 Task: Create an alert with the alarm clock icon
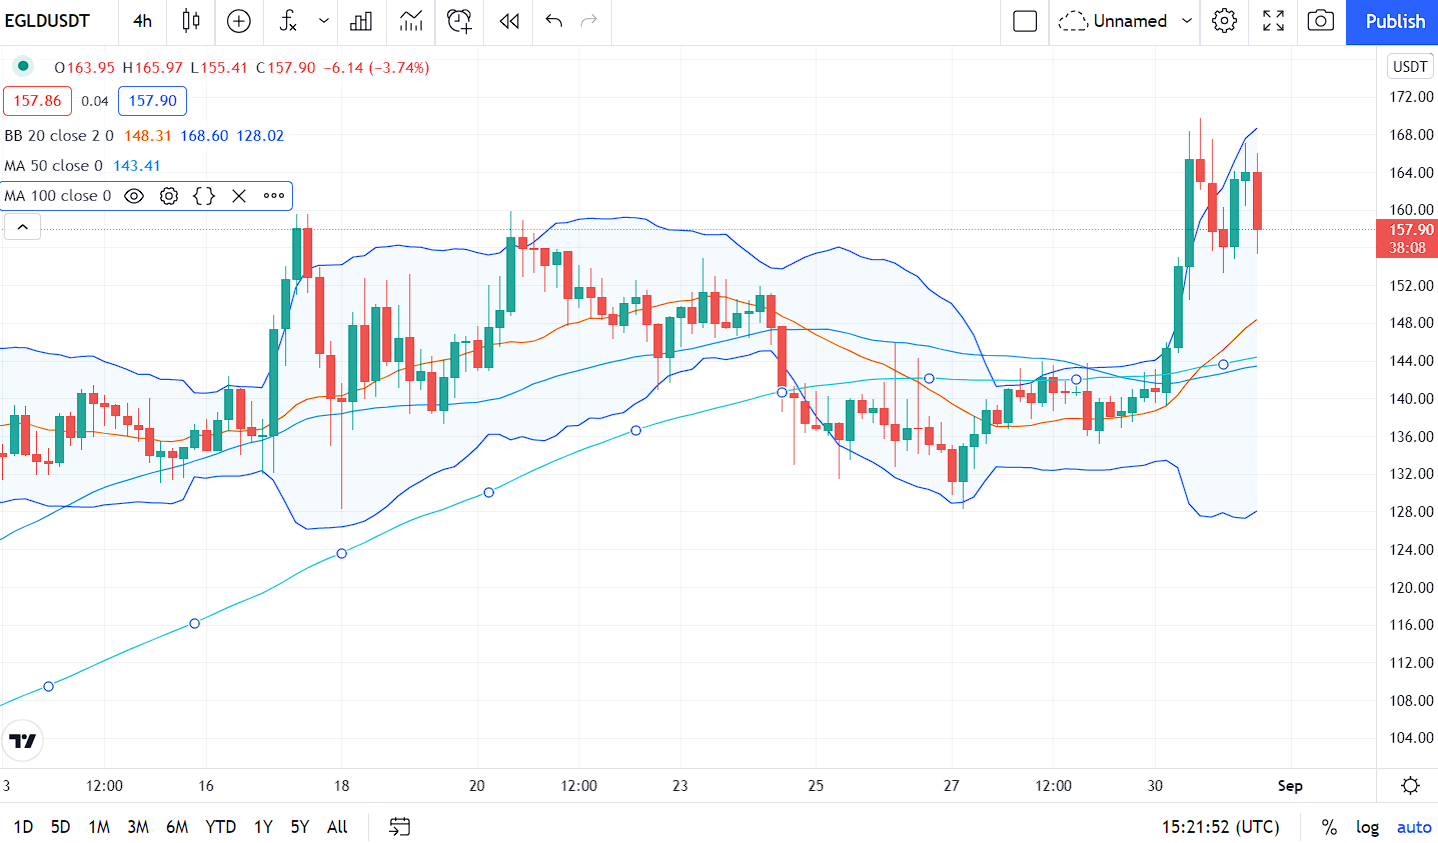pos(459,21)
